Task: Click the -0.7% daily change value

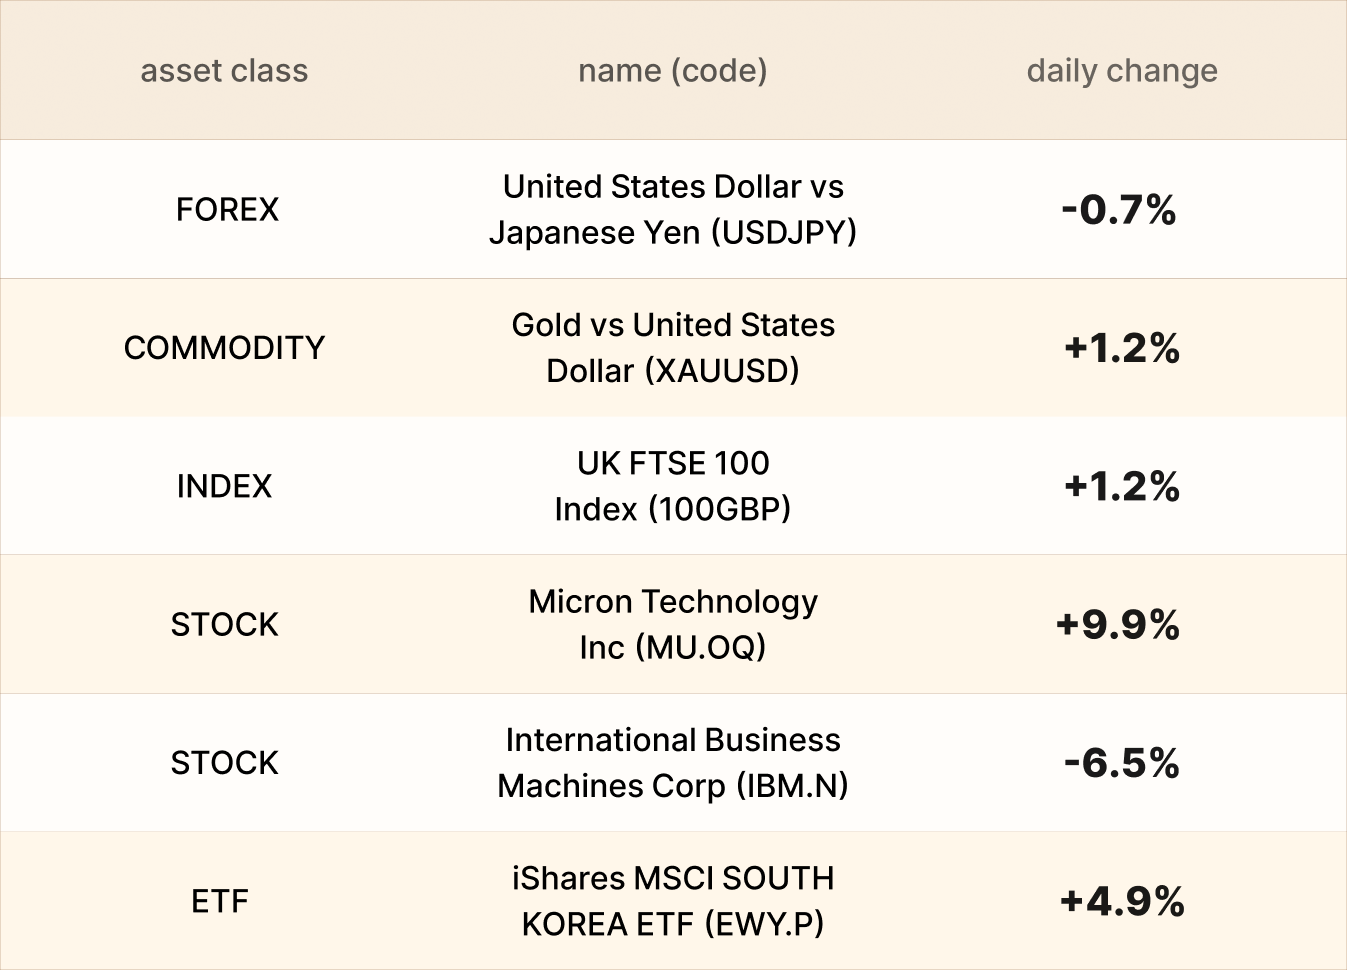Action: 1119,210
